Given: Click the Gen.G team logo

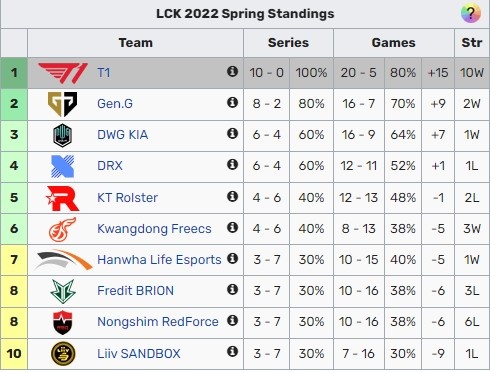Looking at the screenshot, I should click(x=62, y=104).
